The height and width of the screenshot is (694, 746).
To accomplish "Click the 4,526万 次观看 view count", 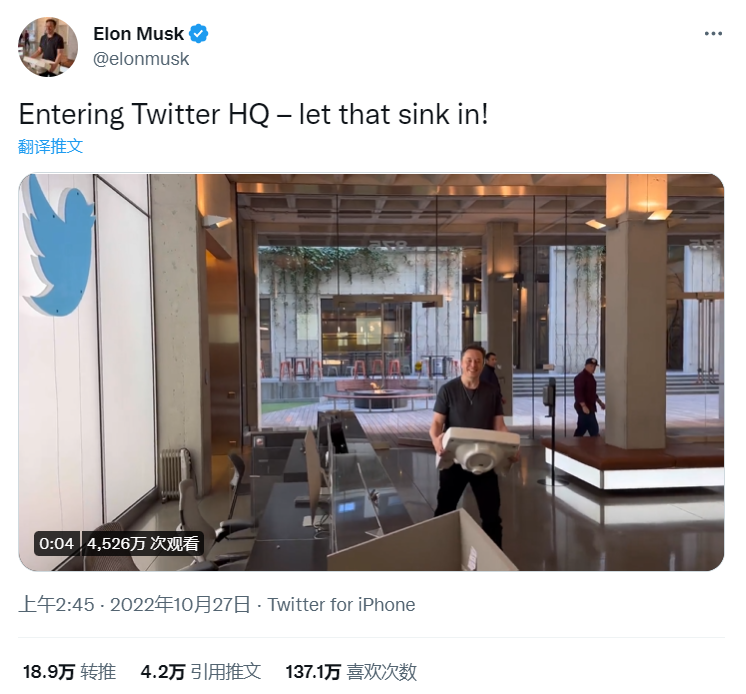I will (143, 544).
